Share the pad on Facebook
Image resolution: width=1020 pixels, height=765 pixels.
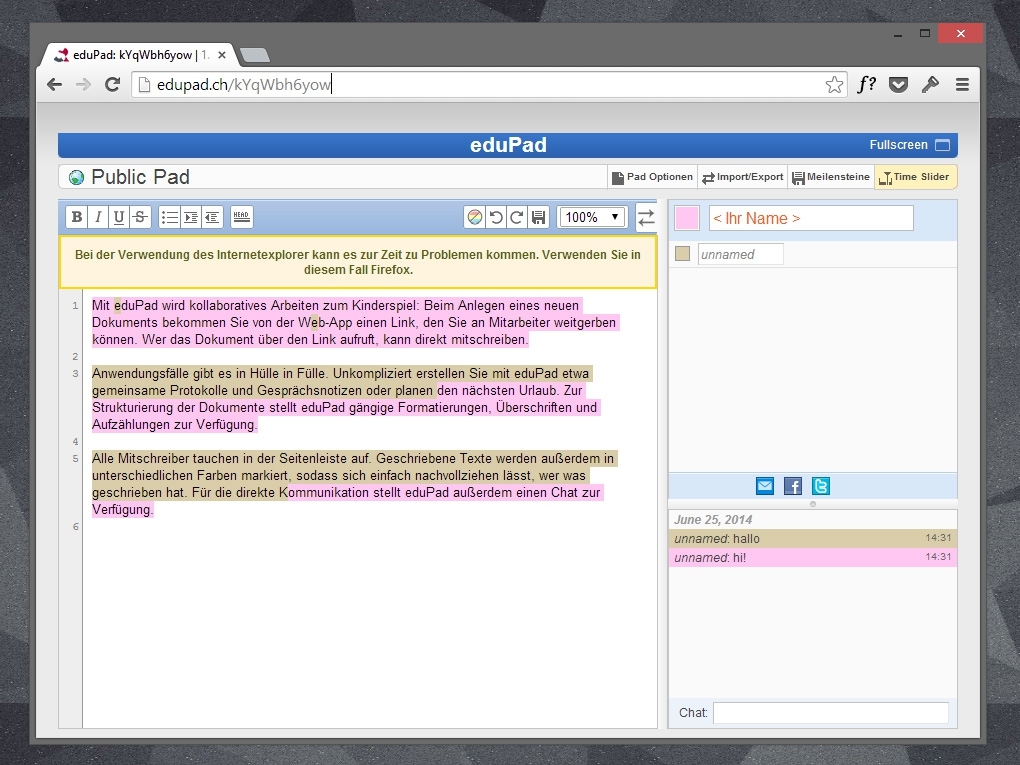pyautogui.click(x=793, y=487)
